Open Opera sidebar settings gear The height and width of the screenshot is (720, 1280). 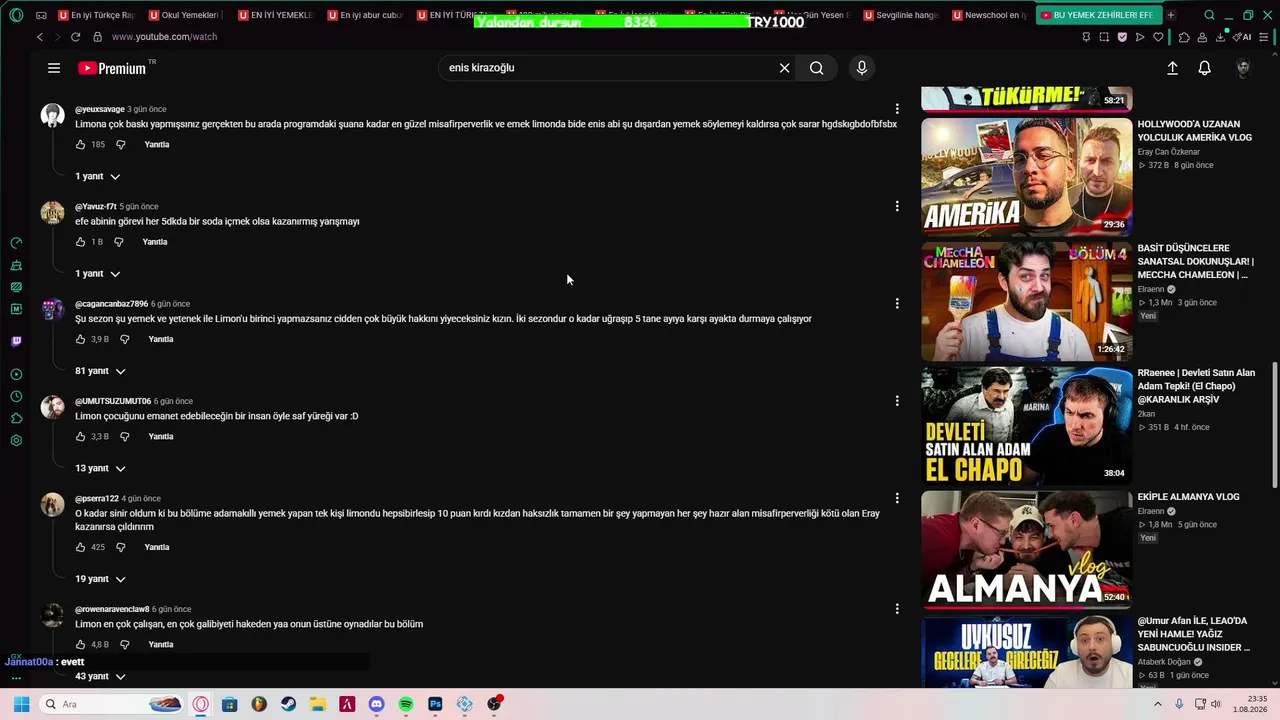pos(16,440)
